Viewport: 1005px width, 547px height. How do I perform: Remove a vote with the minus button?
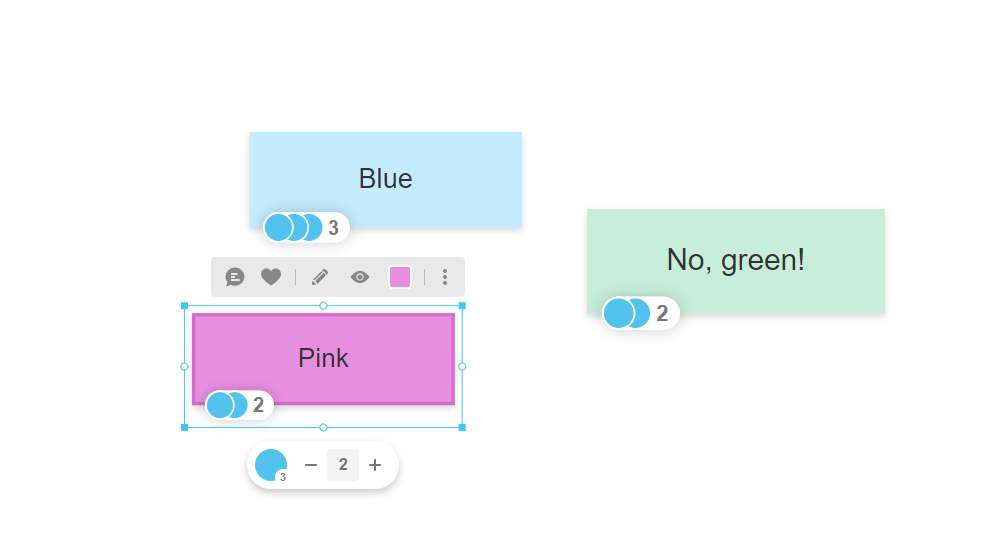[x=311, y=465]
